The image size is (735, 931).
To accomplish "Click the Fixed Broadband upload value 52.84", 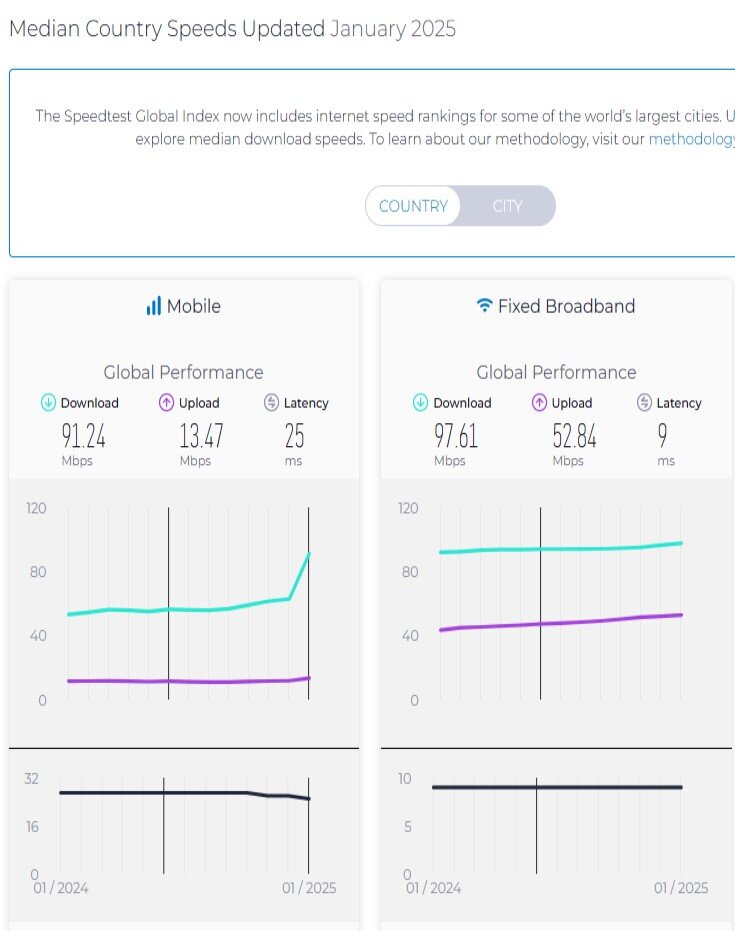I will coord(574,436).
